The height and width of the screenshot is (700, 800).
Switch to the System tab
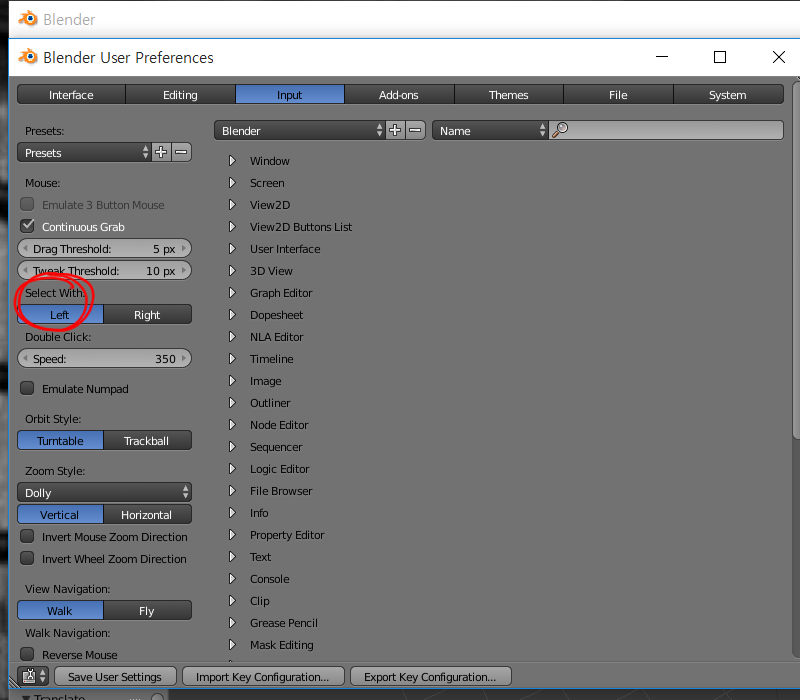click(x=728, y=94)
